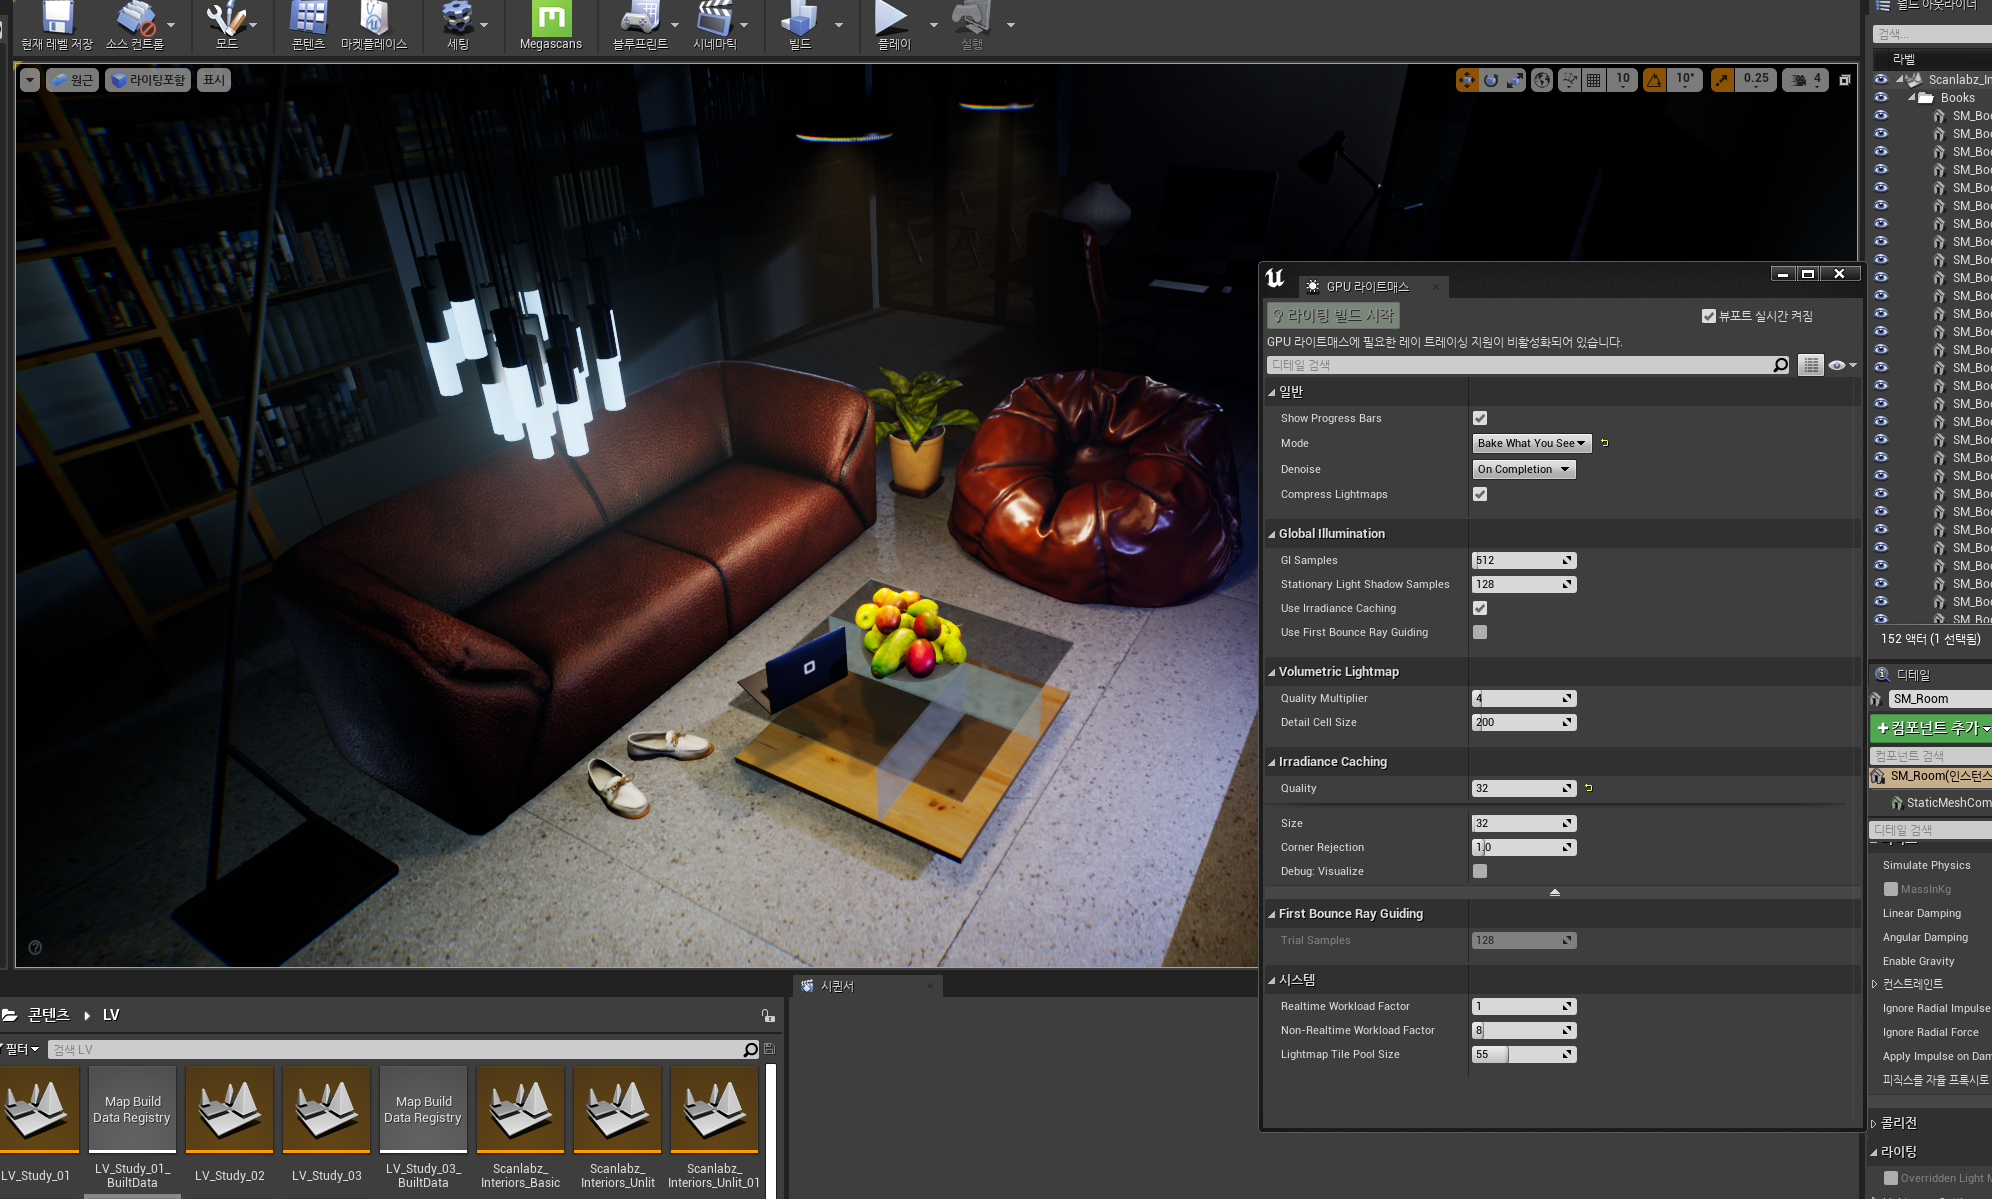Collapse First Bounce Ray Guiding section
This screenshot has width=1992, height=1199.
point(1272,914)
